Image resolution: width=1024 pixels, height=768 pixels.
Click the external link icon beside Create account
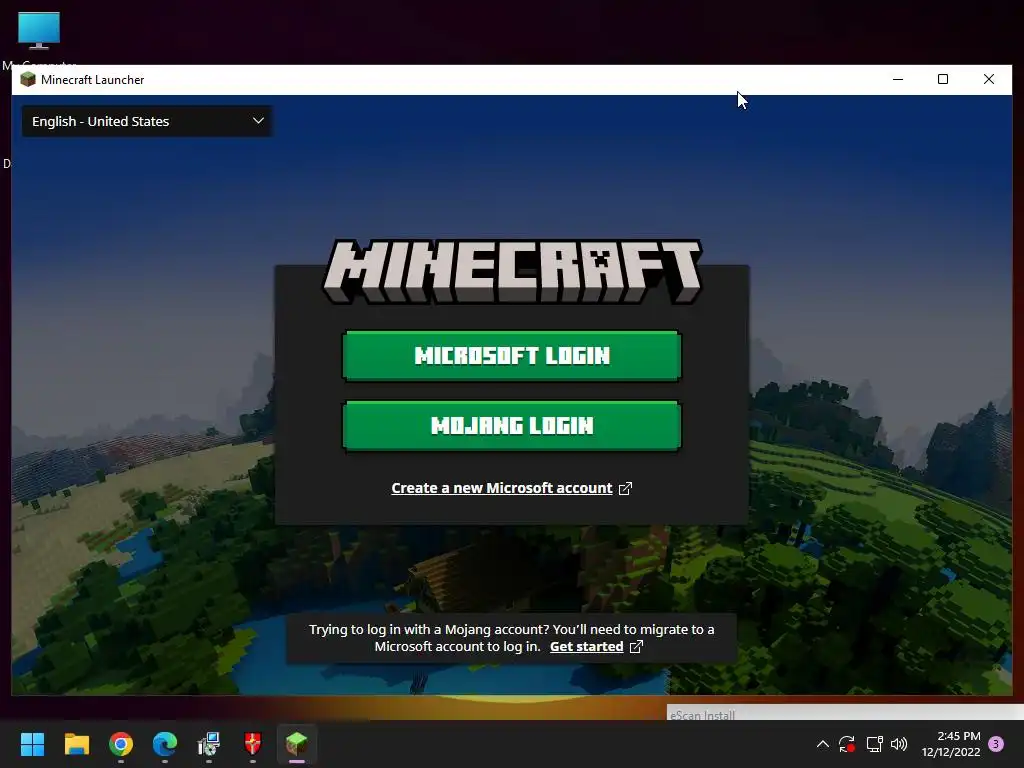pos(625,488)
